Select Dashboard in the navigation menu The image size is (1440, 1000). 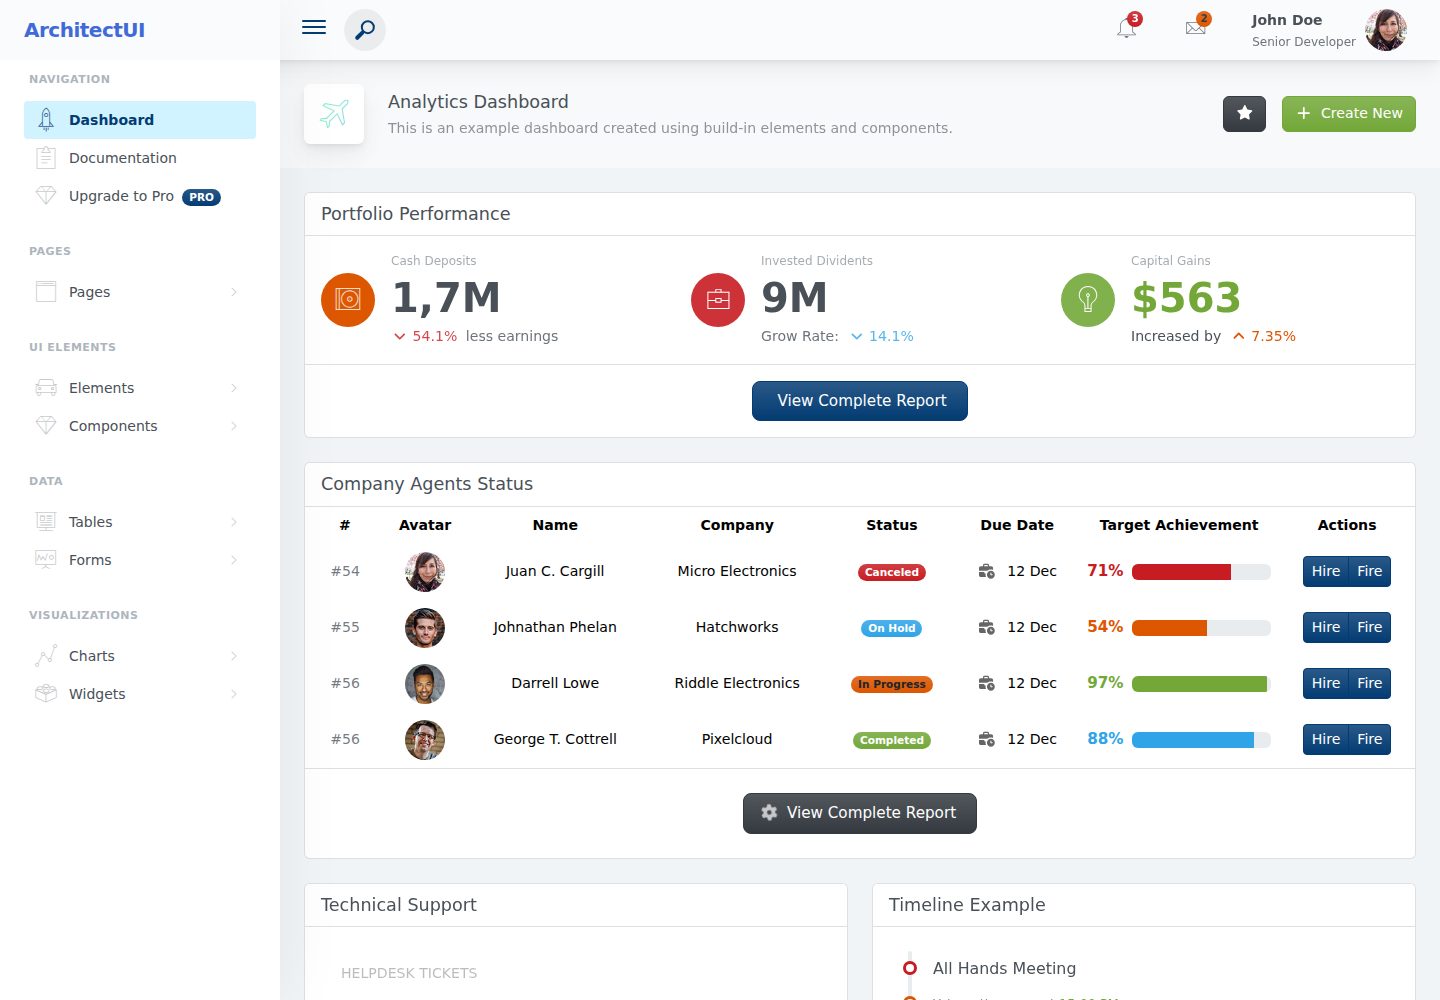pyautogui.click(x=140, y=120)
